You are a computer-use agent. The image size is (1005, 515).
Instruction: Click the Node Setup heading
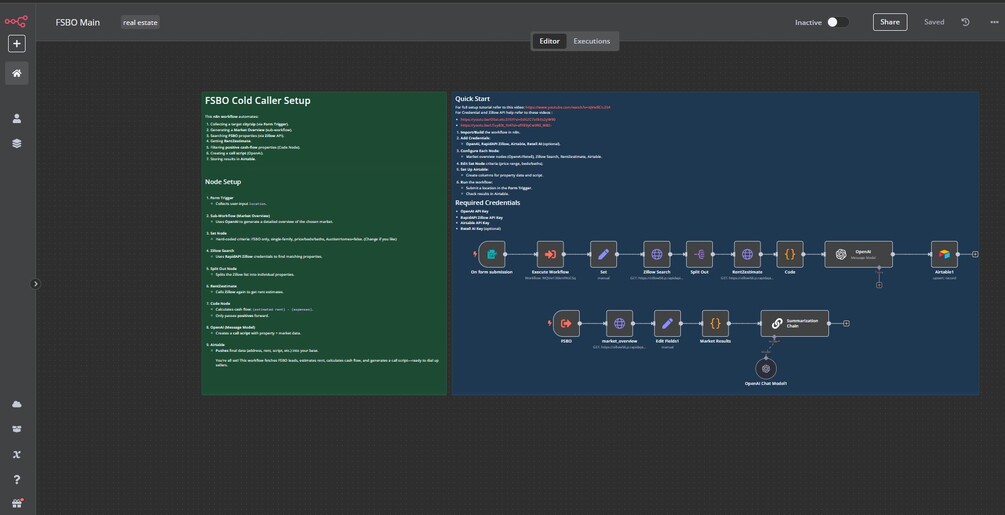223,182
